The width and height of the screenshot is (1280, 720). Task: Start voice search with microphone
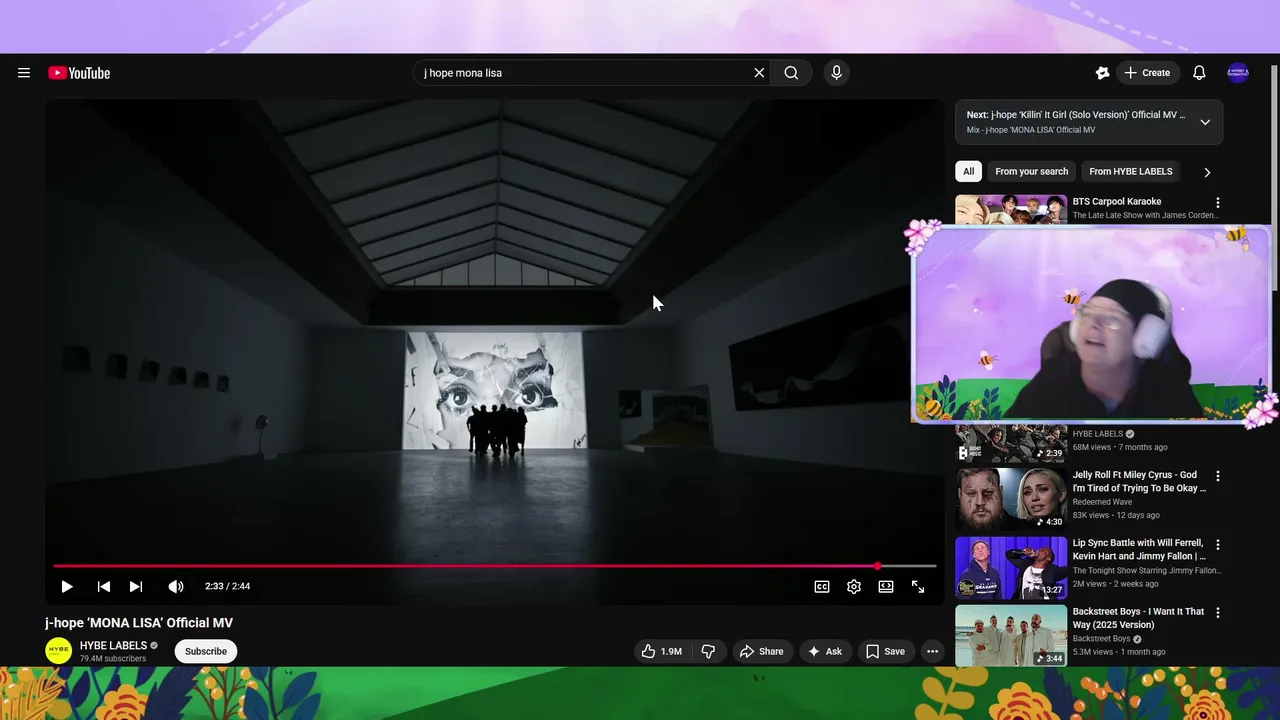(x=837, y=73)
